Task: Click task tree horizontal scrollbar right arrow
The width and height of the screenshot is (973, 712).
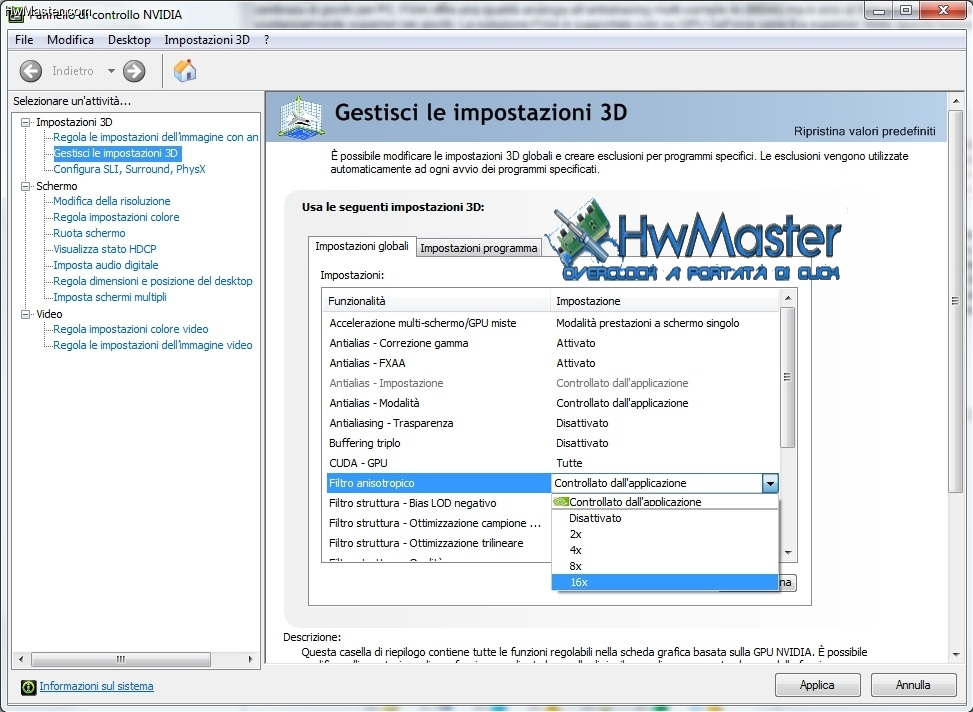Action: coord(250,659)
